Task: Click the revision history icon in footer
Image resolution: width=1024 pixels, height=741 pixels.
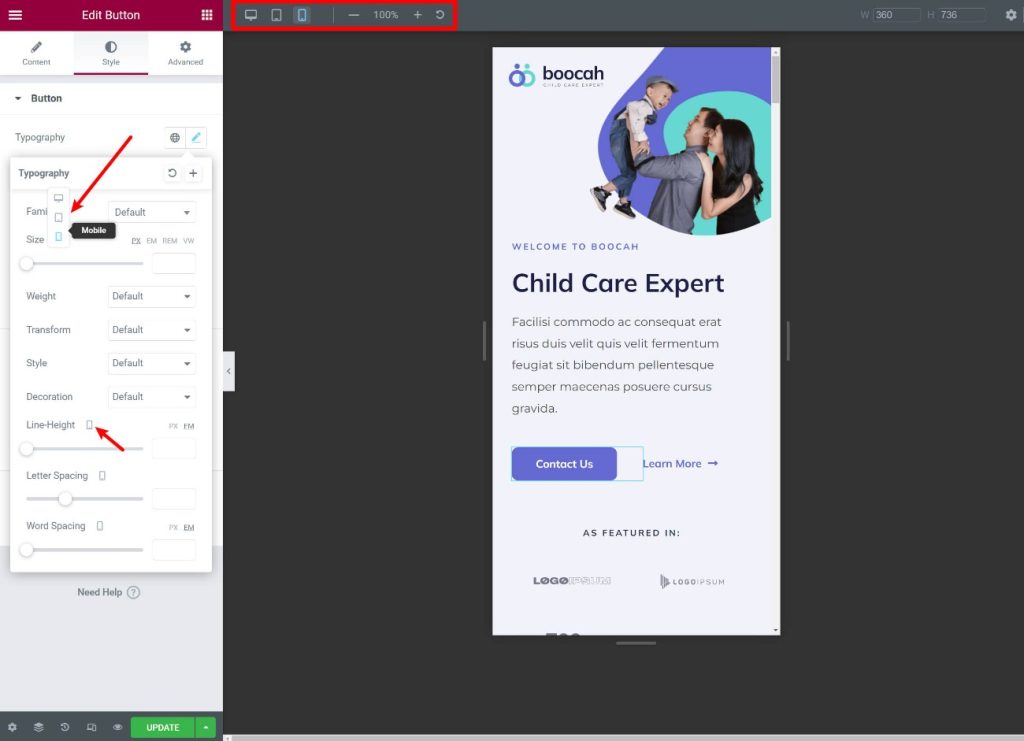Action: coord(65,727)
